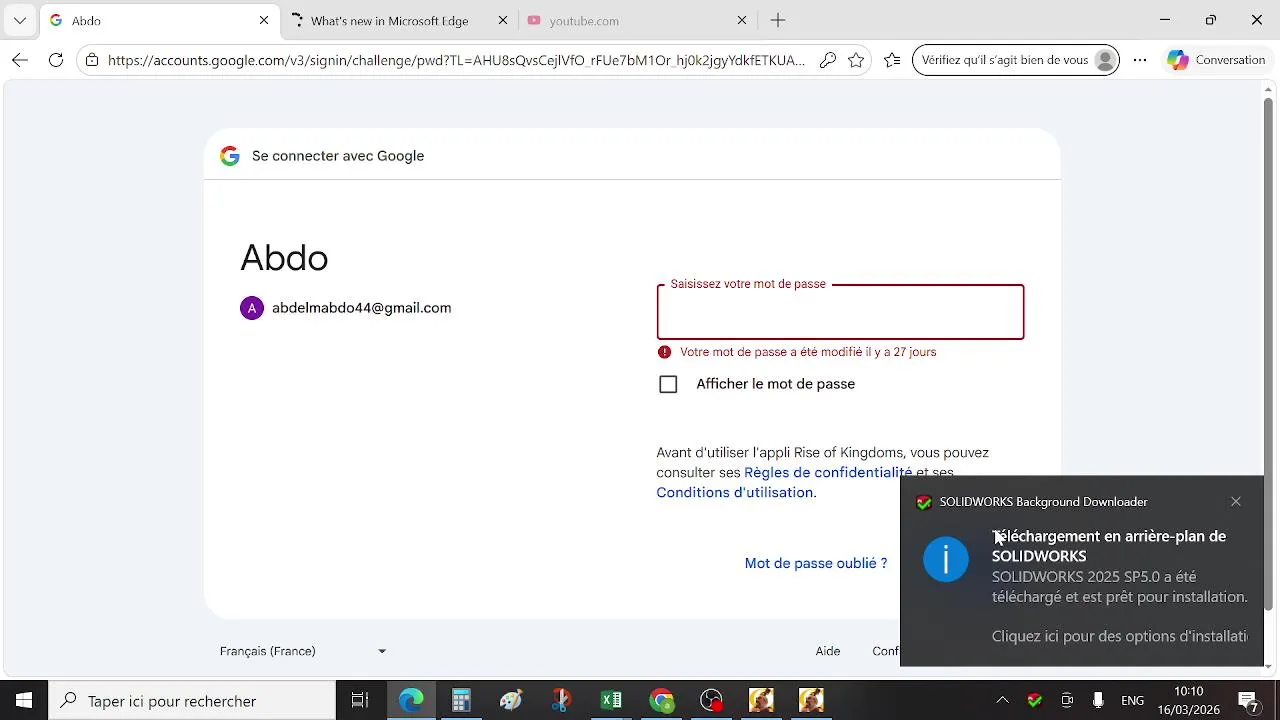
Task: Open the Français (France) language dropdown
Action: click(x=303, y=651)
